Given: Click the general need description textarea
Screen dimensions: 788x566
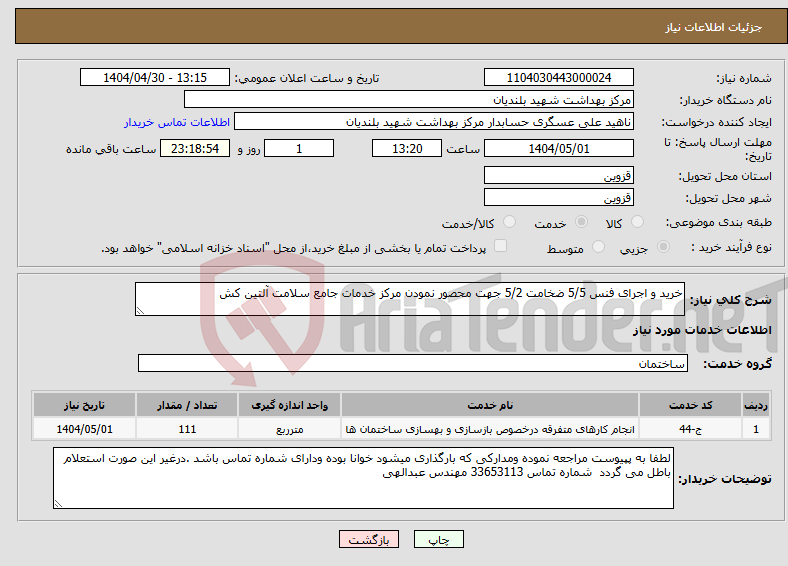Looking at the screenshot, I should point(410,299).
